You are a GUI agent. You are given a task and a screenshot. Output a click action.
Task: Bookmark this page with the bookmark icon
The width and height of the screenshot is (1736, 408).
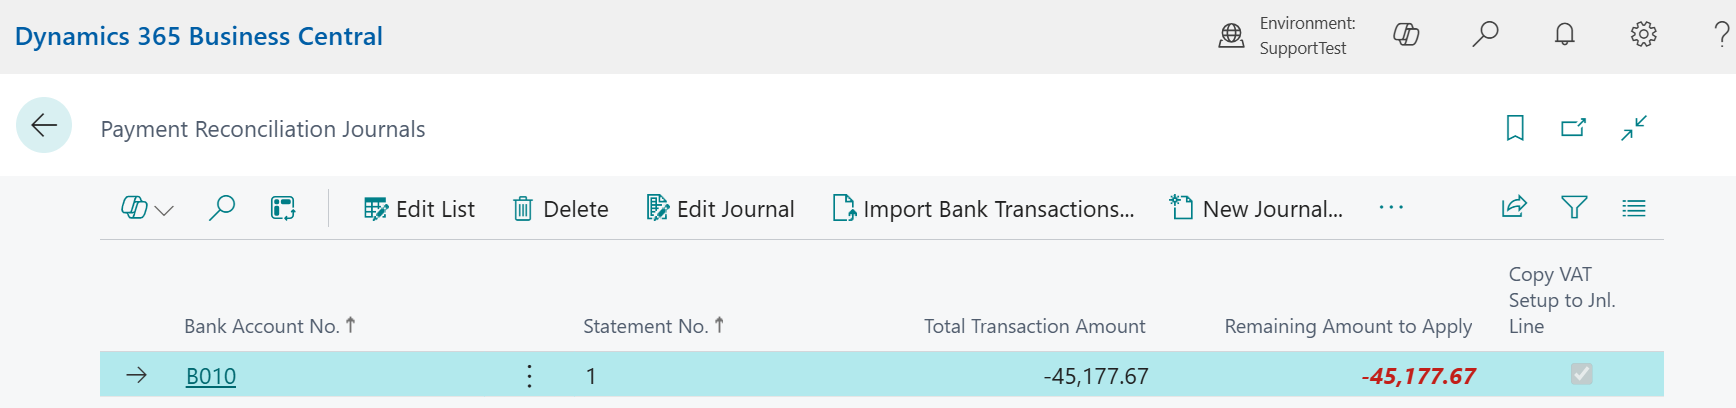point(1515,128)
